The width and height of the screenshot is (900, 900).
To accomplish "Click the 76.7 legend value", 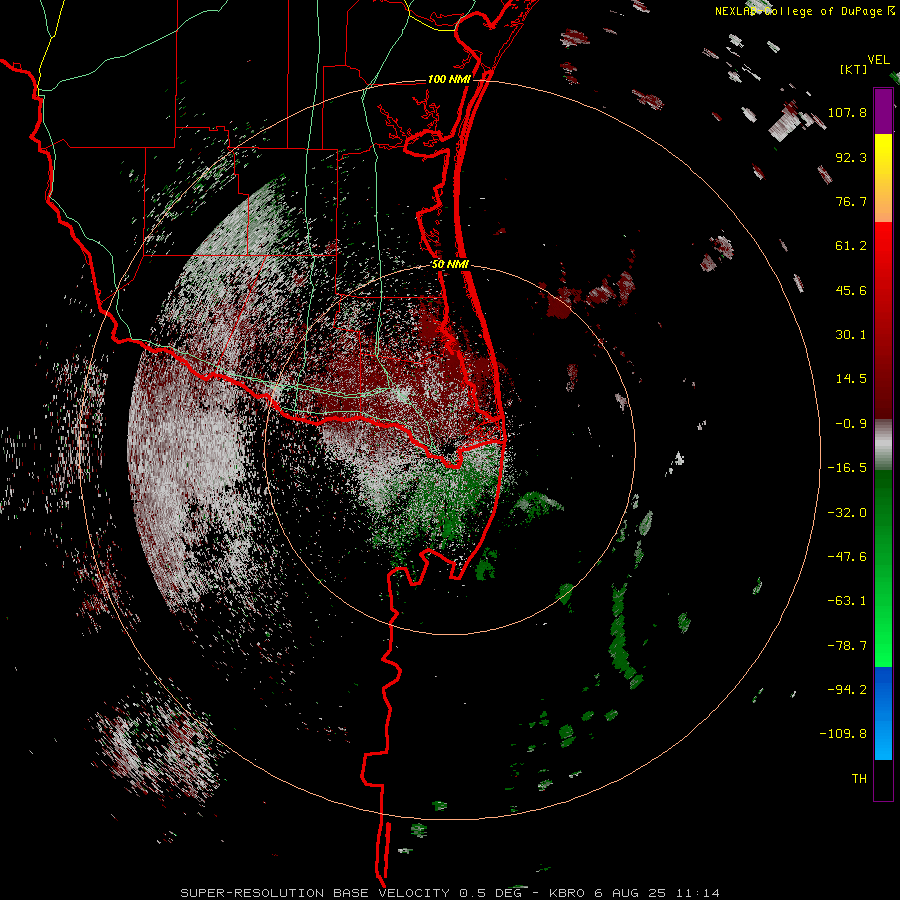I will coord(851,201).
